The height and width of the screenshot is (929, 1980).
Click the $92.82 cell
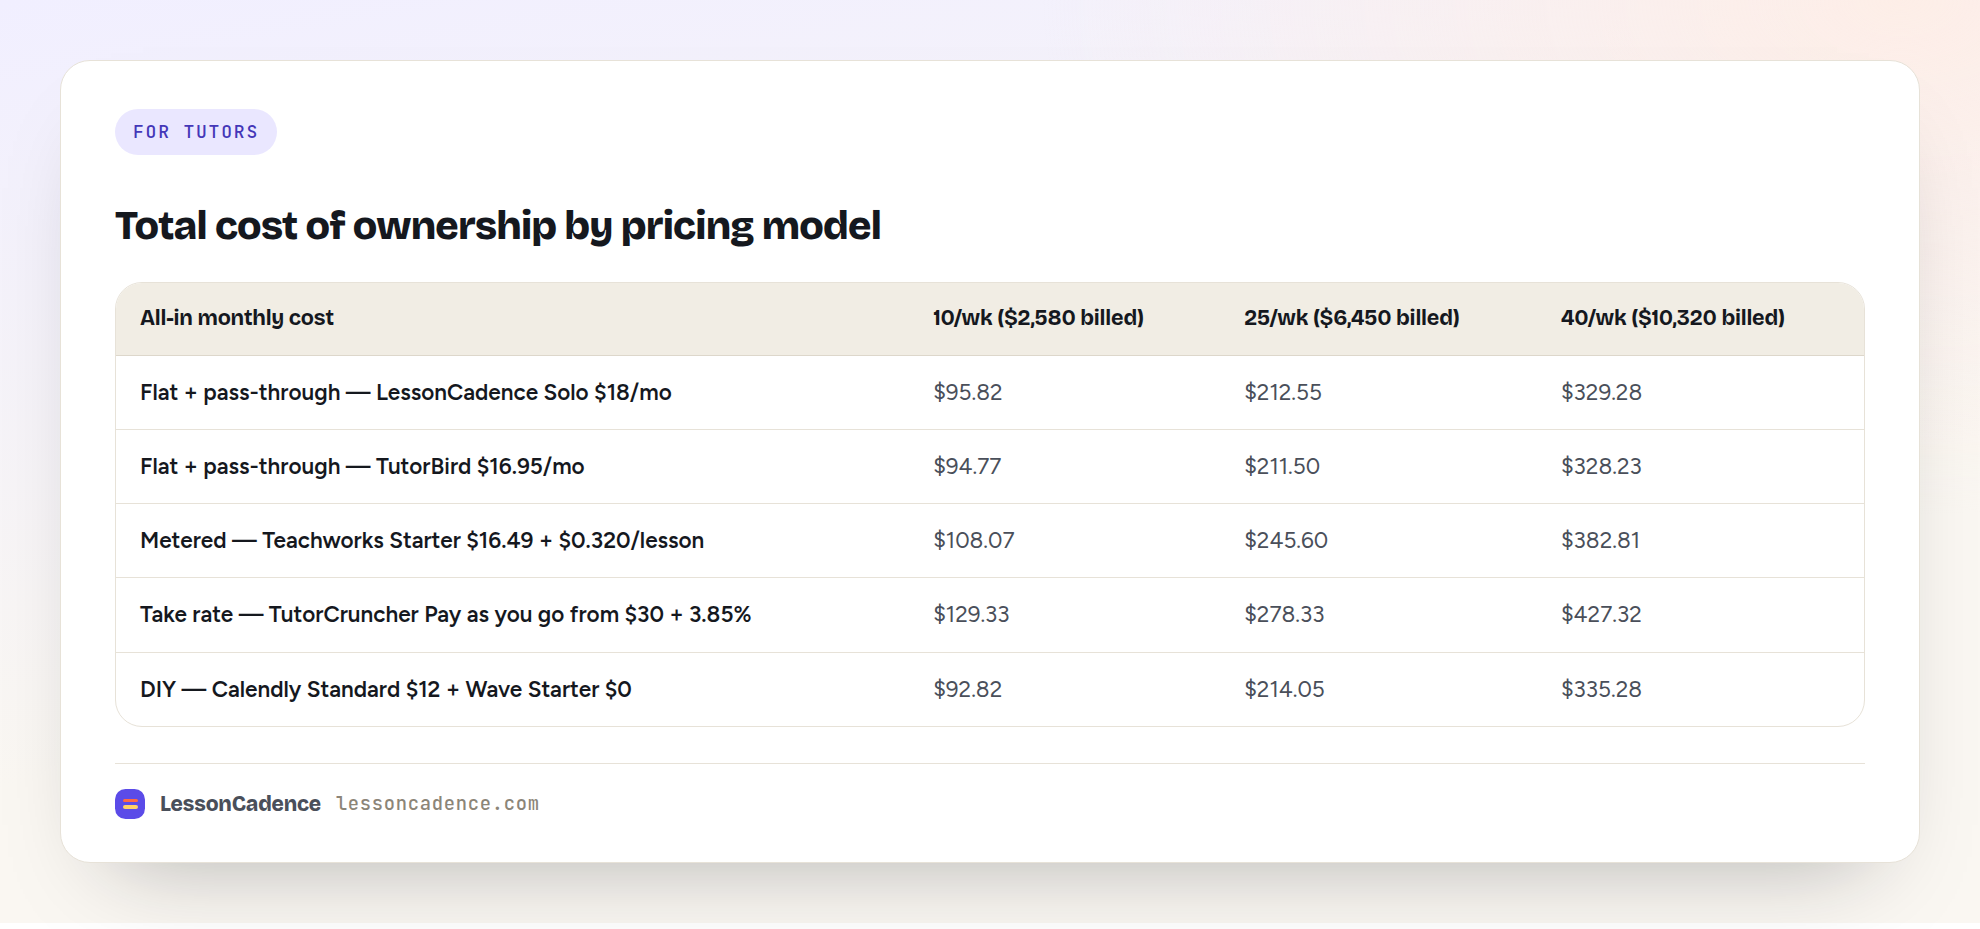968,690
